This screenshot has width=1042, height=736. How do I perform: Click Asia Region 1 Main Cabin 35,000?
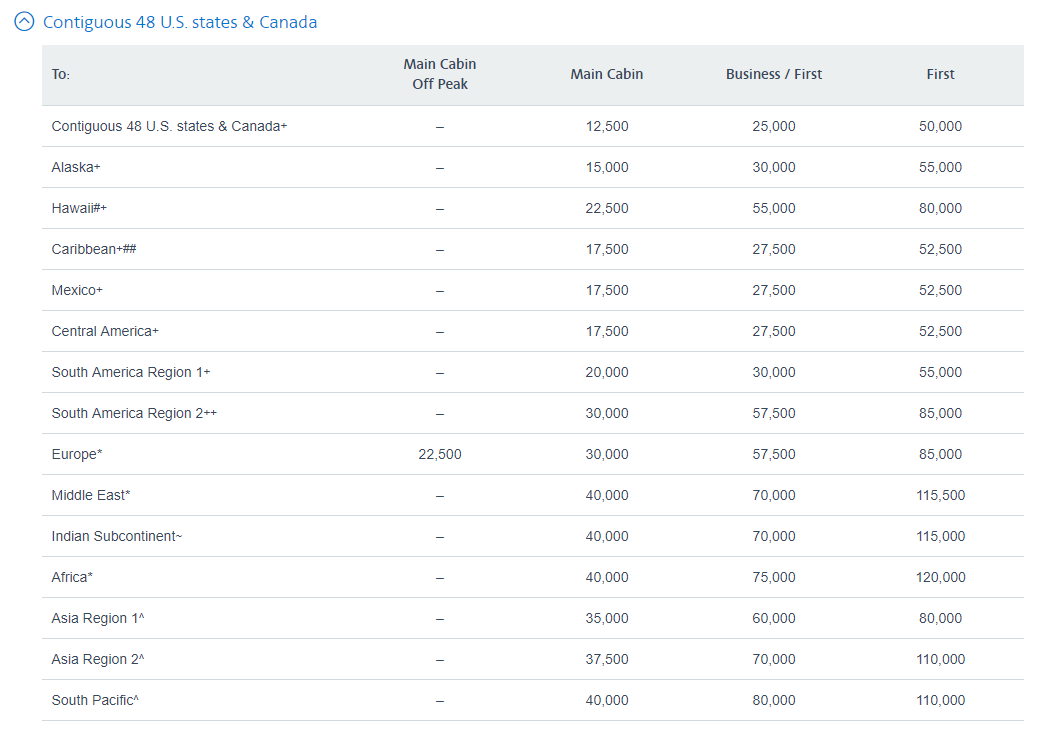click(607, 618)
